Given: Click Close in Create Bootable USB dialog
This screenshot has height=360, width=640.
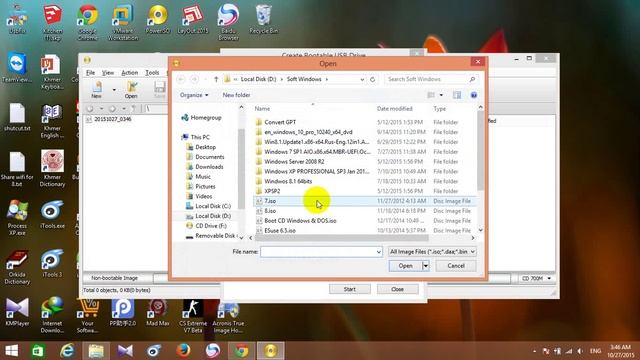Looking at the screenshot, I should tap(397, 289).
